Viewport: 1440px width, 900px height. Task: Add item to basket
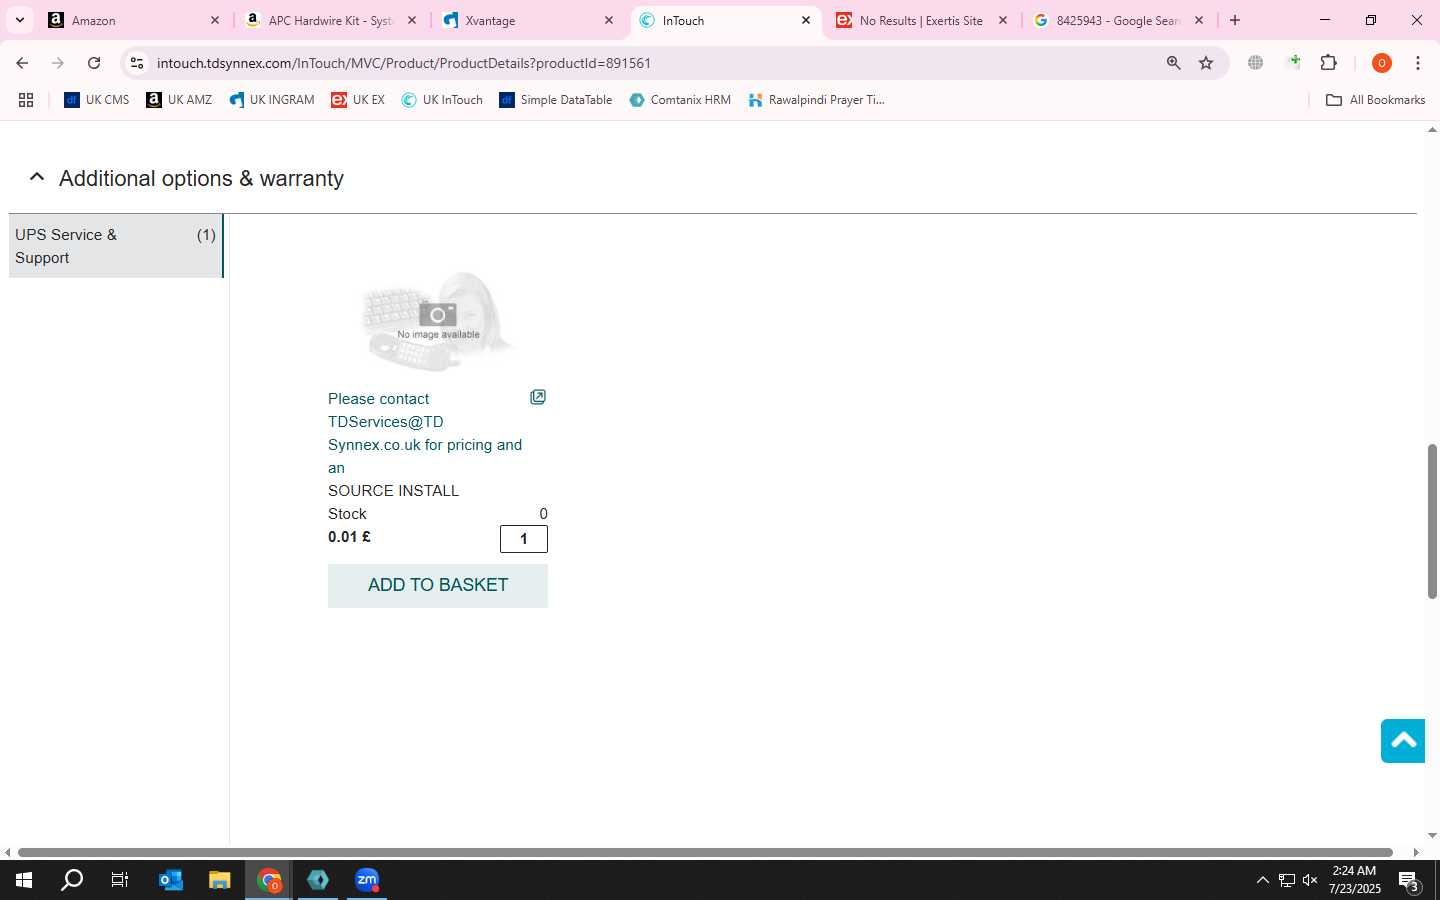(438, 585)
